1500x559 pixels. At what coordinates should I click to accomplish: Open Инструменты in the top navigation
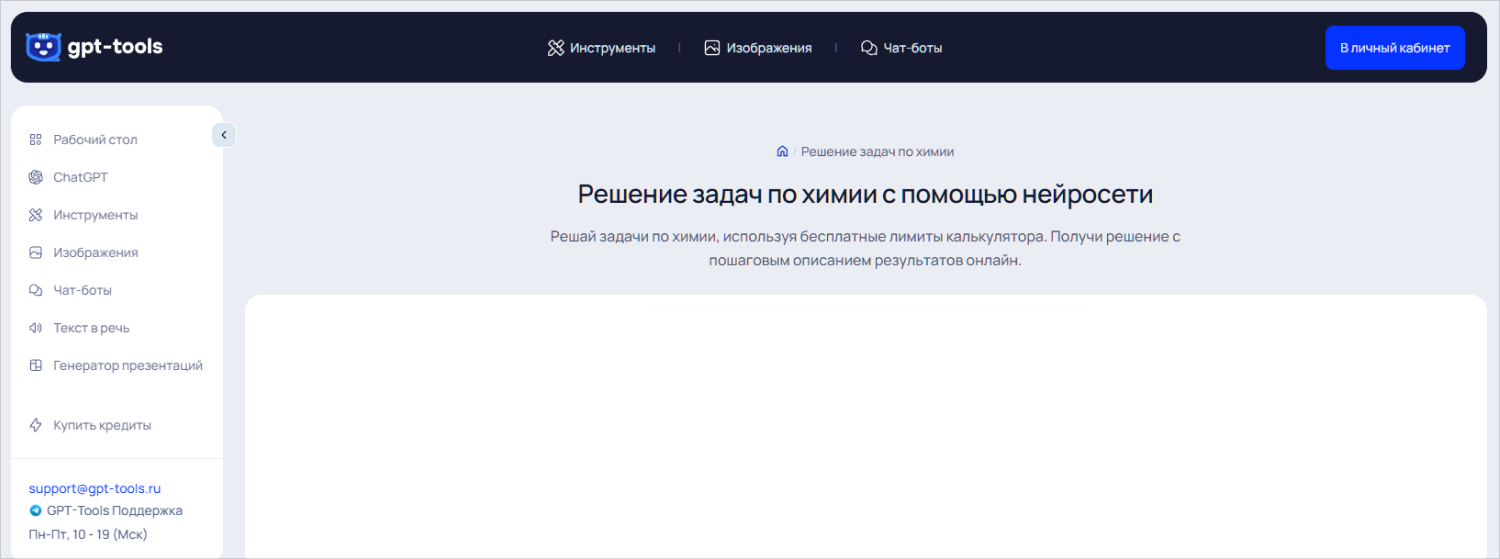613,48
